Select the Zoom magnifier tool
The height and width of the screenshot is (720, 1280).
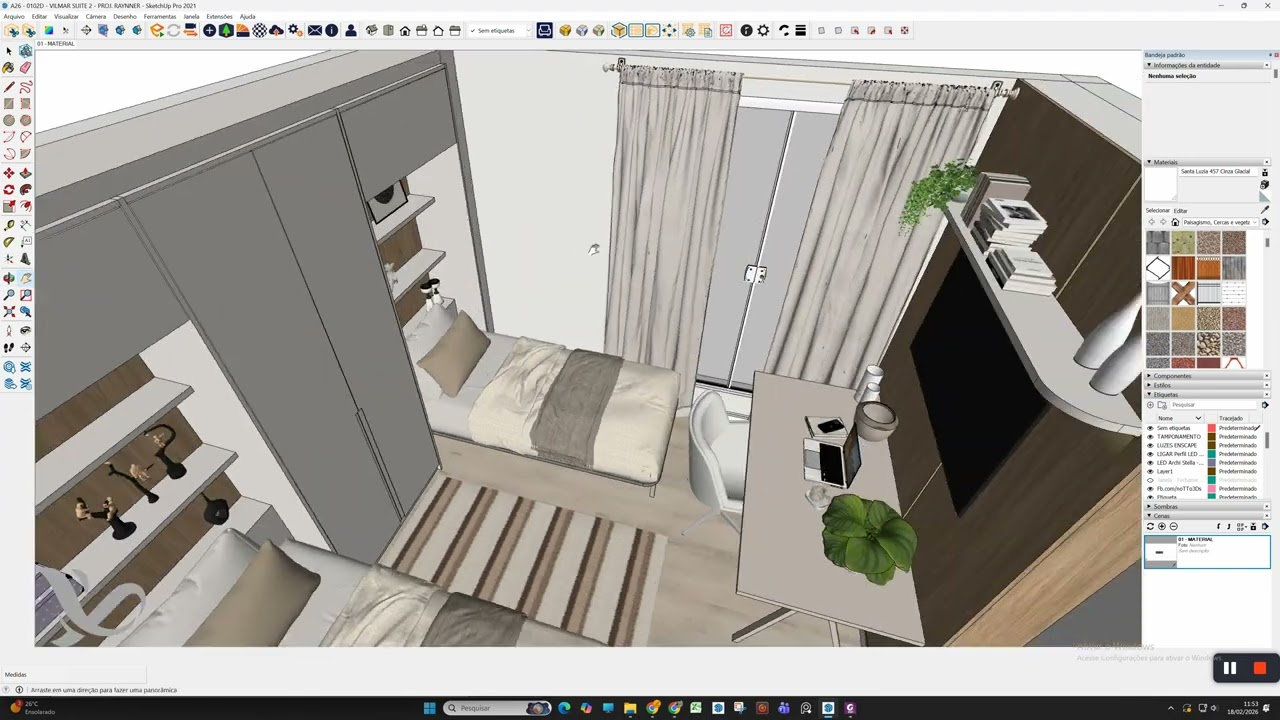[x=9, y=295]
